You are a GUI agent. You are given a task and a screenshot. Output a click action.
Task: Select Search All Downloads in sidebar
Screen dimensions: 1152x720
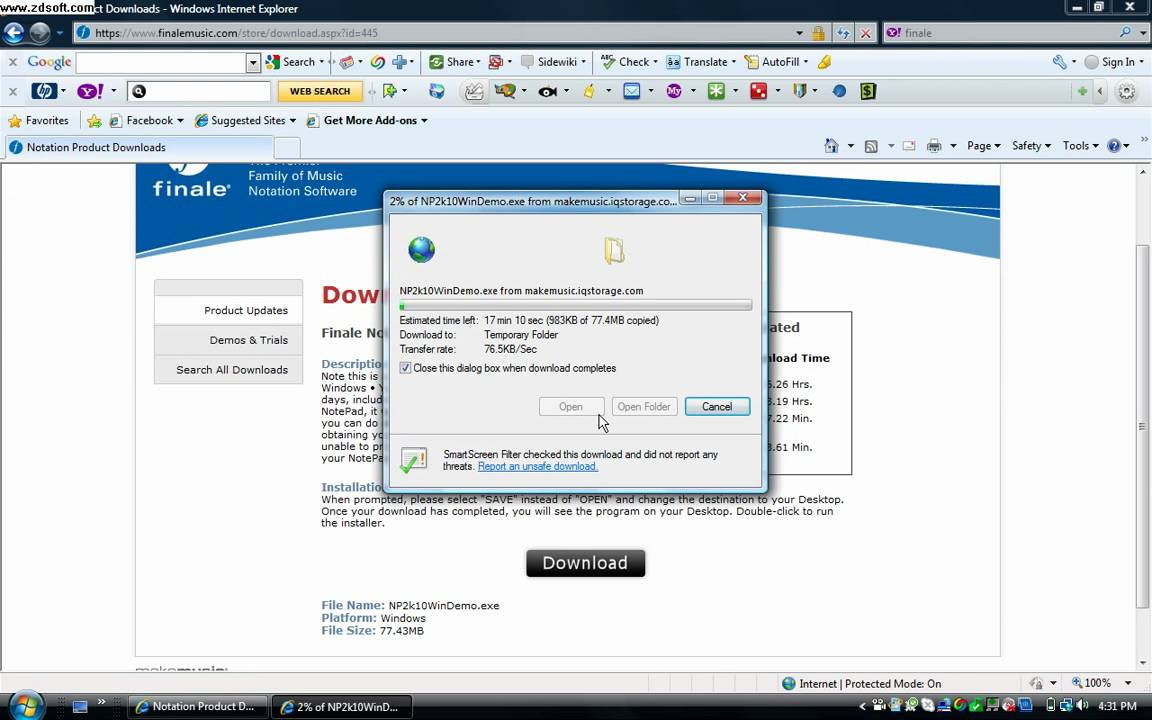[x=228, y=370]
